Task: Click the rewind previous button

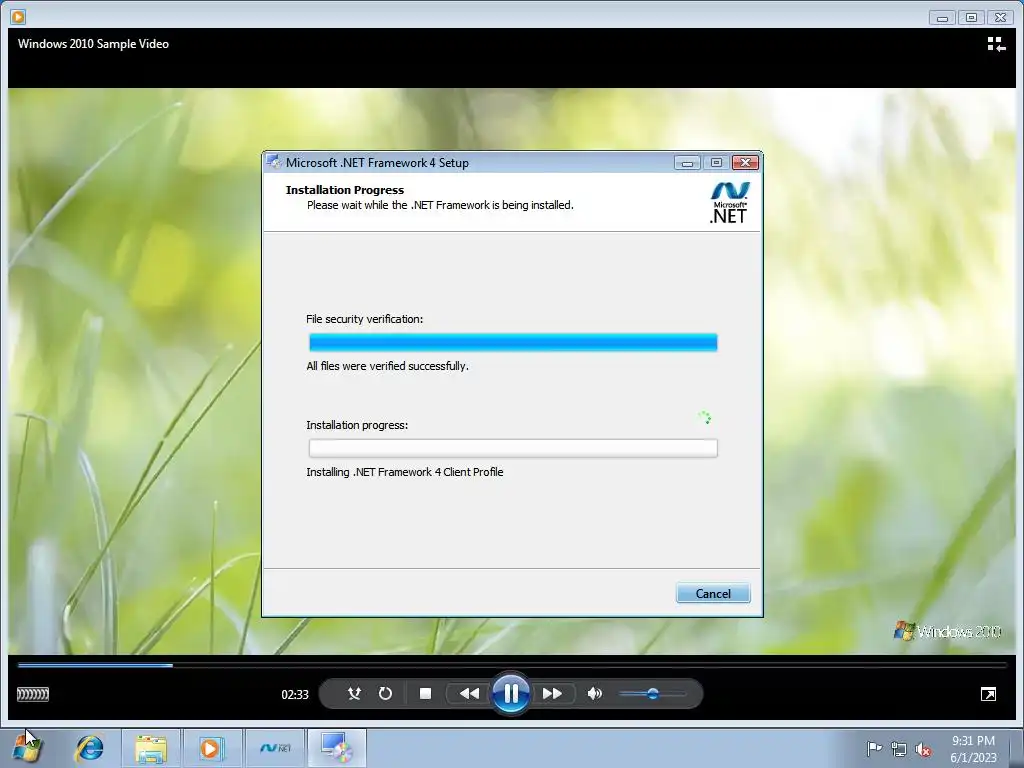Action: (469, 694)
